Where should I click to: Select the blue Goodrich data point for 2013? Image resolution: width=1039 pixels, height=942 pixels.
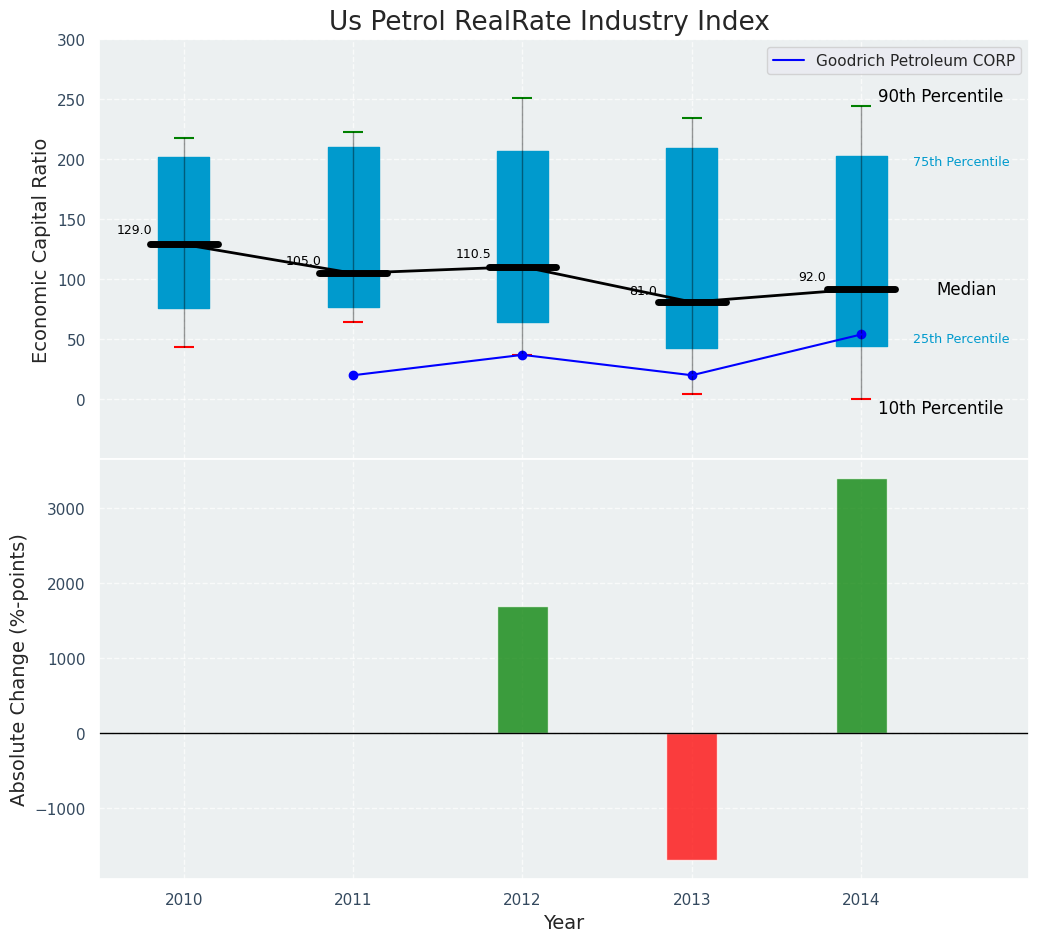692,375
